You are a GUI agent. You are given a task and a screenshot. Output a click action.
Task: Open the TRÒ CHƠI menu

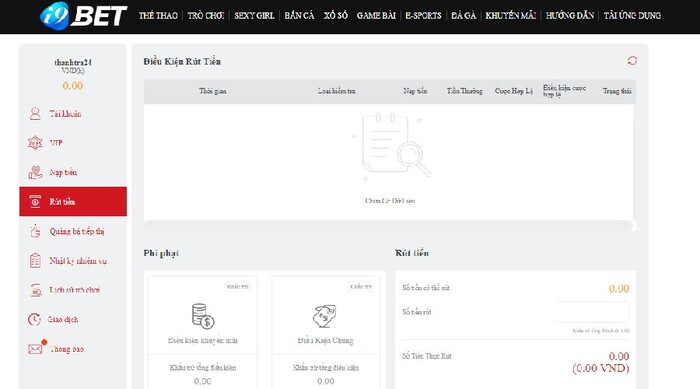pos(206,16)
